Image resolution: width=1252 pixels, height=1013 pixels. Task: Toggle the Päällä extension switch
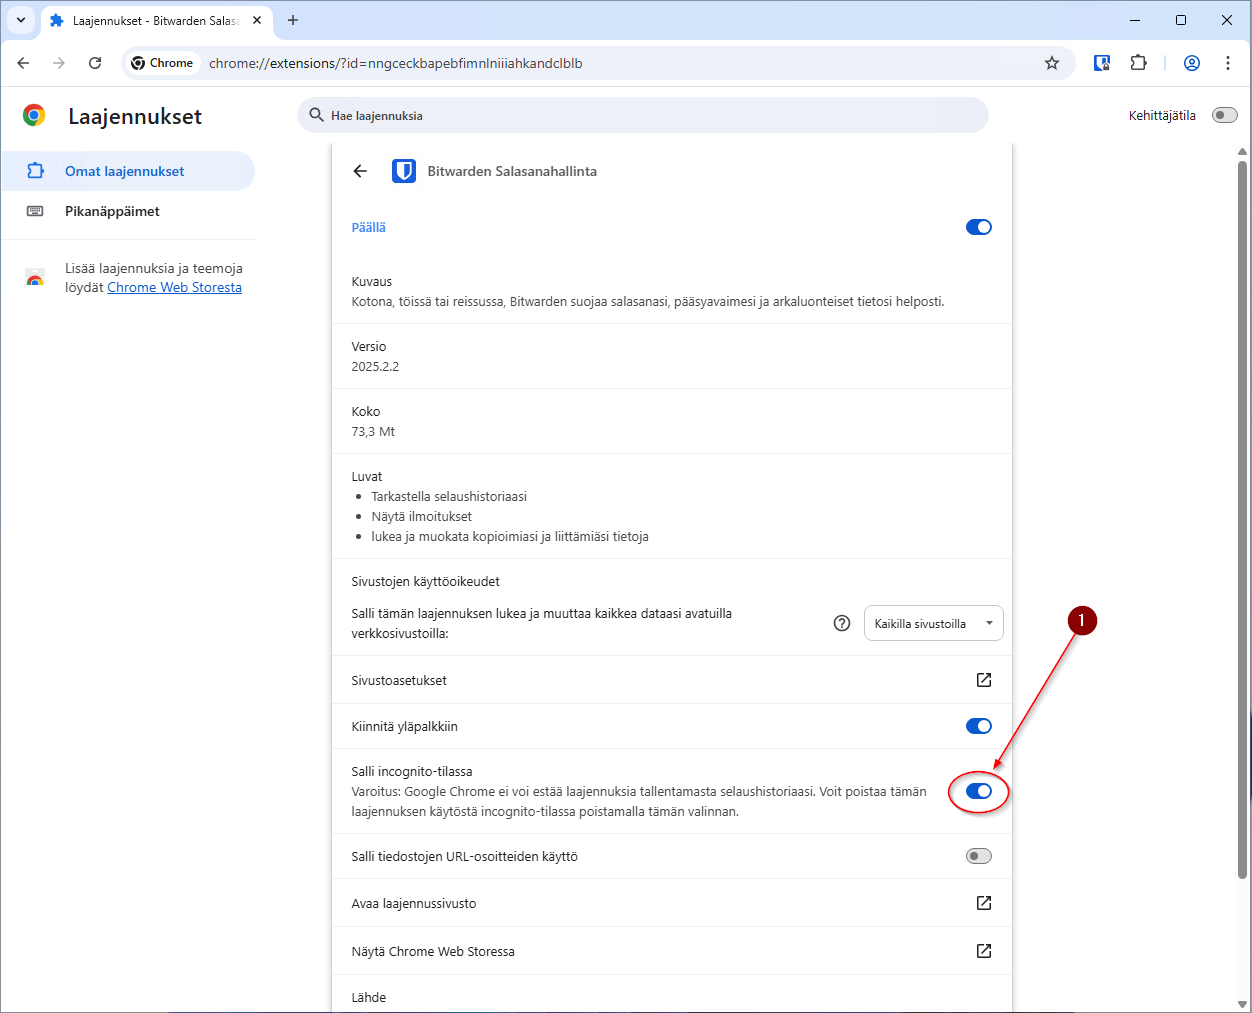[979, 227]
